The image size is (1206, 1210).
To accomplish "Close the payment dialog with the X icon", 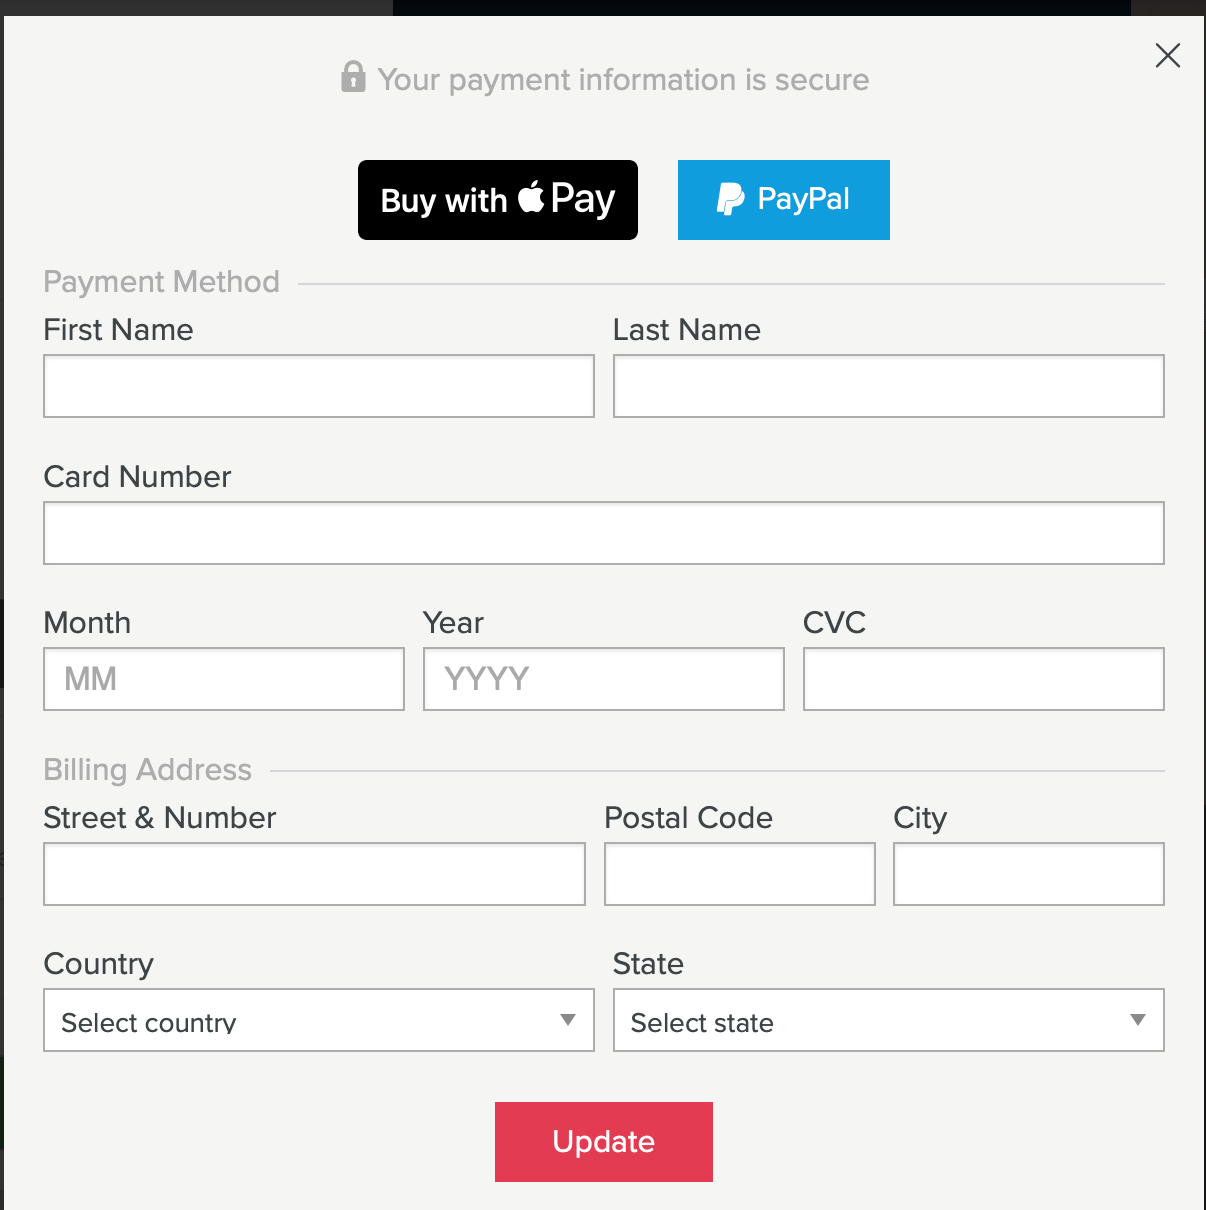I will point(1167,55).
